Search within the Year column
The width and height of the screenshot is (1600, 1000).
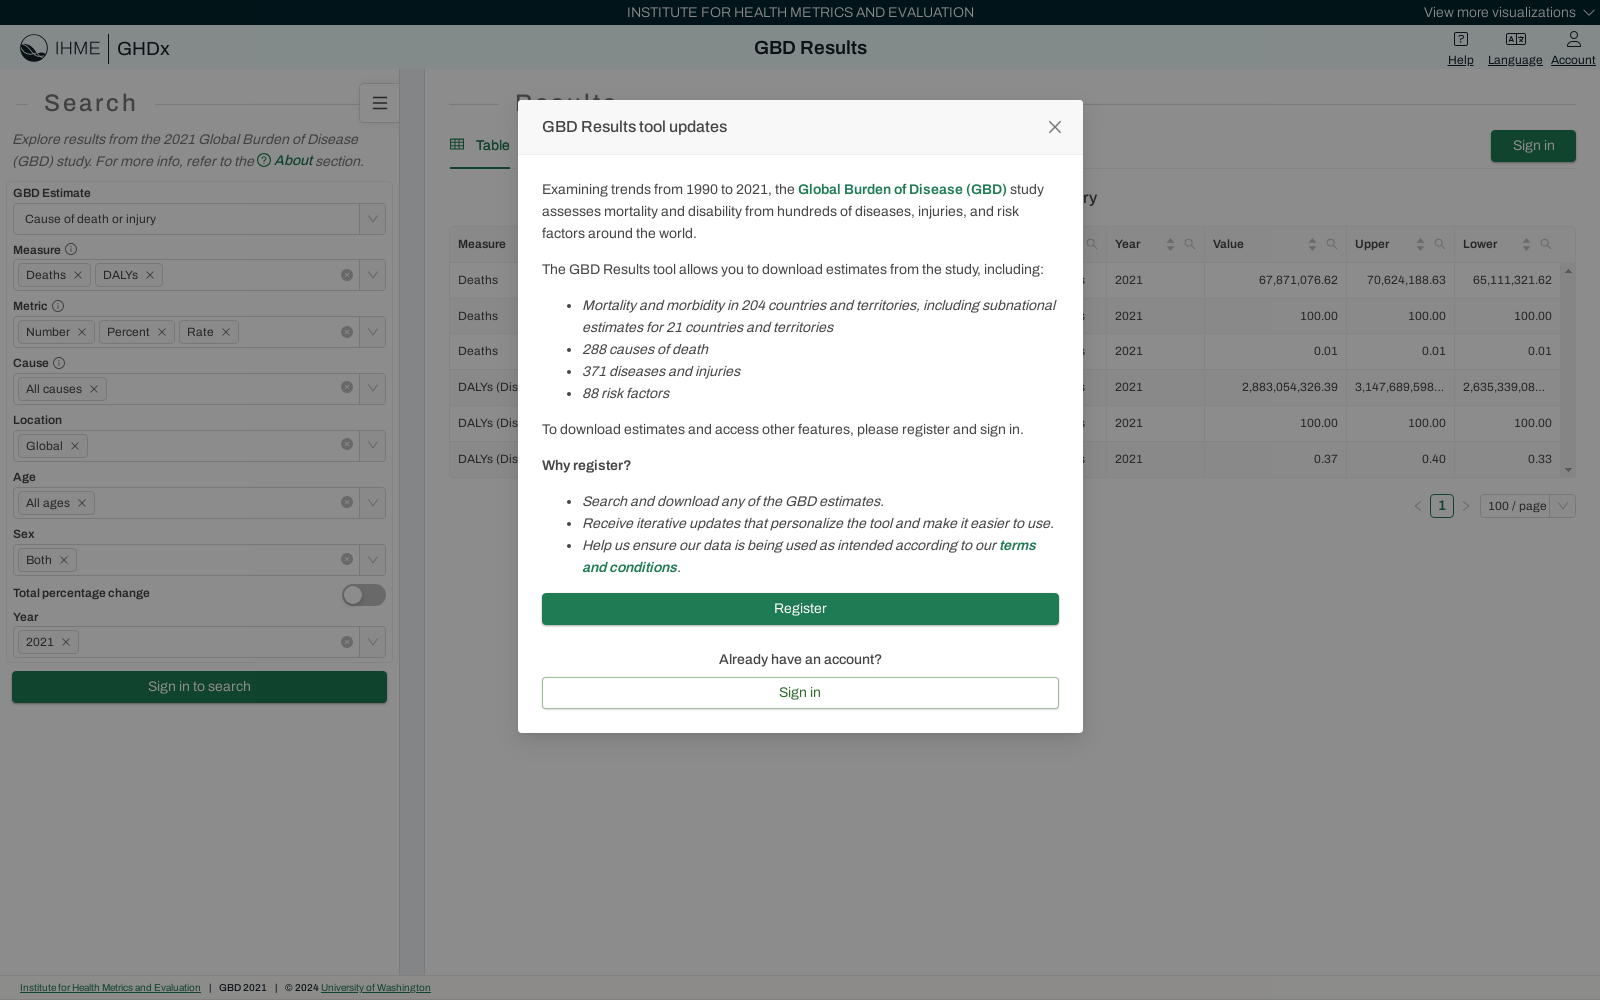[1190, 244]
